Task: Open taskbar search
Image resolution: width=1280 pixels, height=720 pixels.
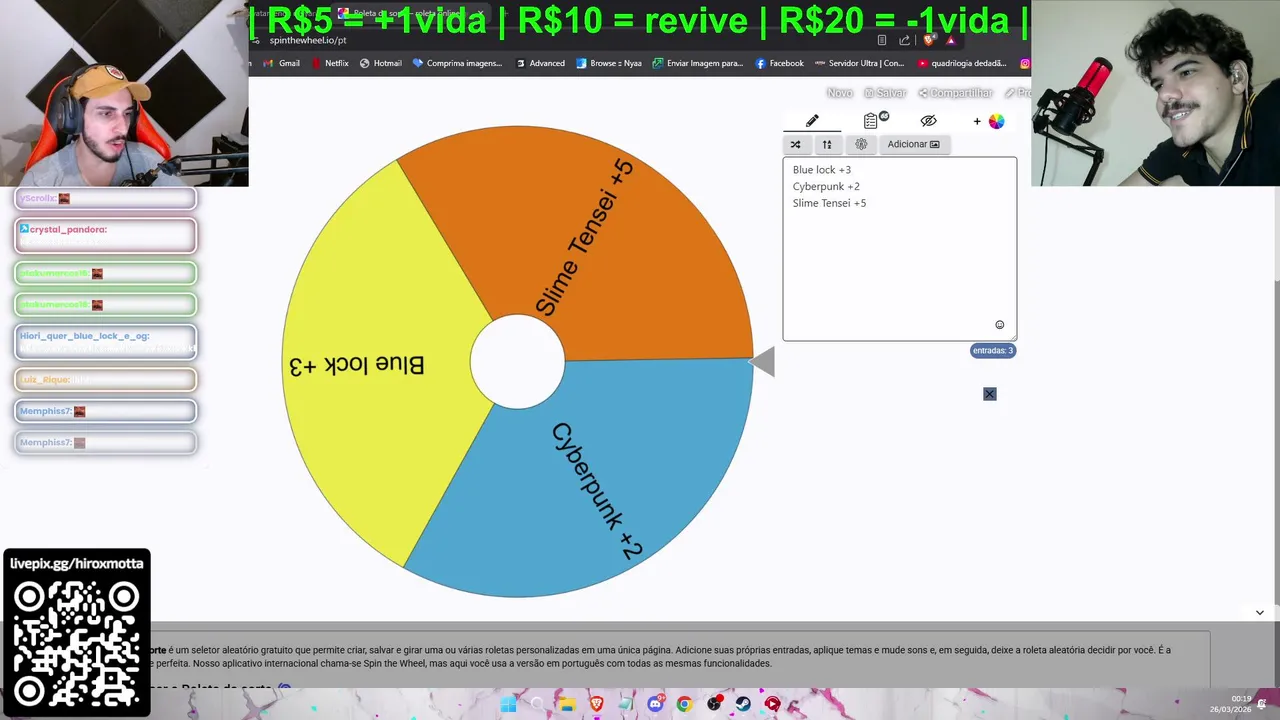Action: coord(537,704)
